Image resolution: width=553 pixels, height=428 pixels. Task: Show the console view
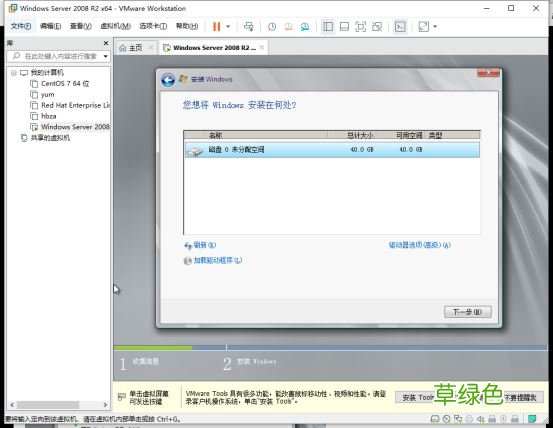pyautogui.click(x=400, y=26)
